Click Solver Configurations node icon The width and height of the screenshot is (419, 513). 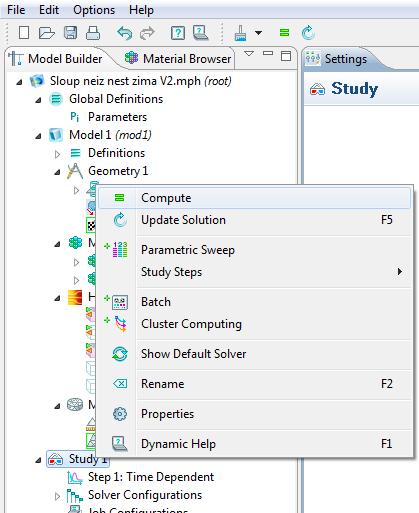click(x=75, y=496)
